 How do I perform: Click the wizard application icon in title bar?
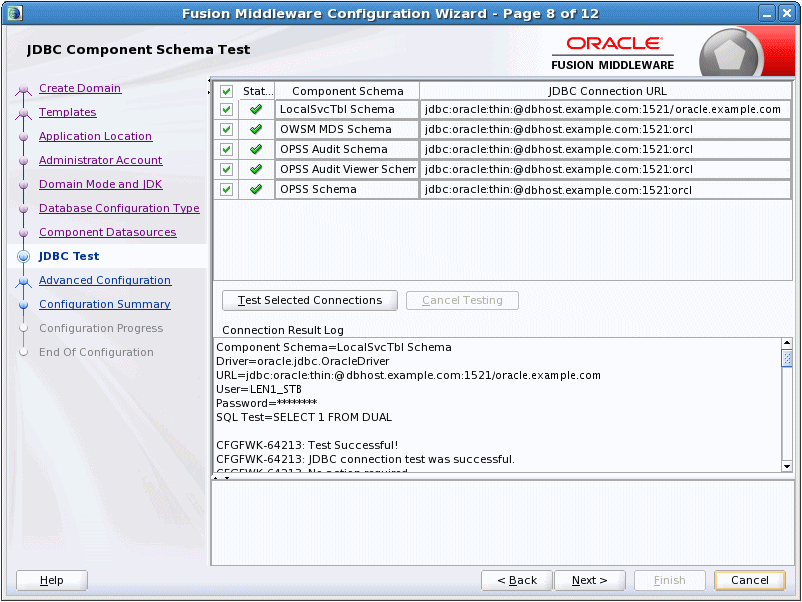[x=14, y=13]
